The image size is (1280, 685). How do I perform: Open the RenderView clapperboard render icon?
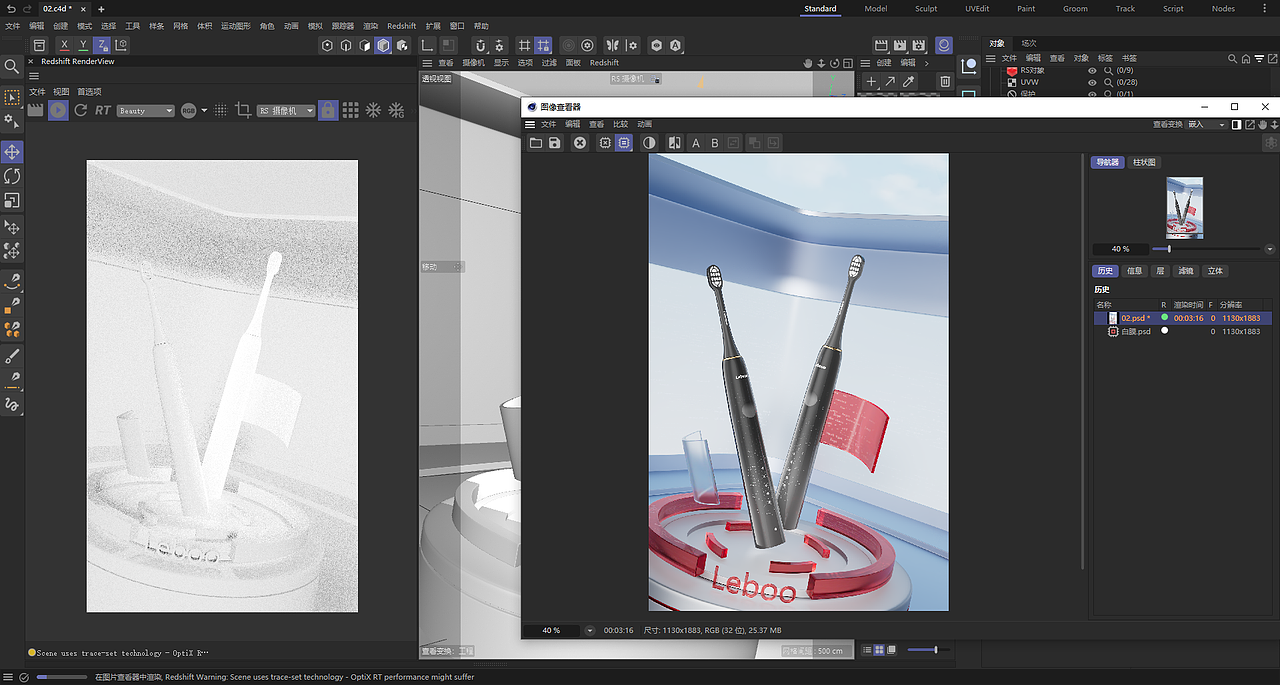click(x=36, y=110)
